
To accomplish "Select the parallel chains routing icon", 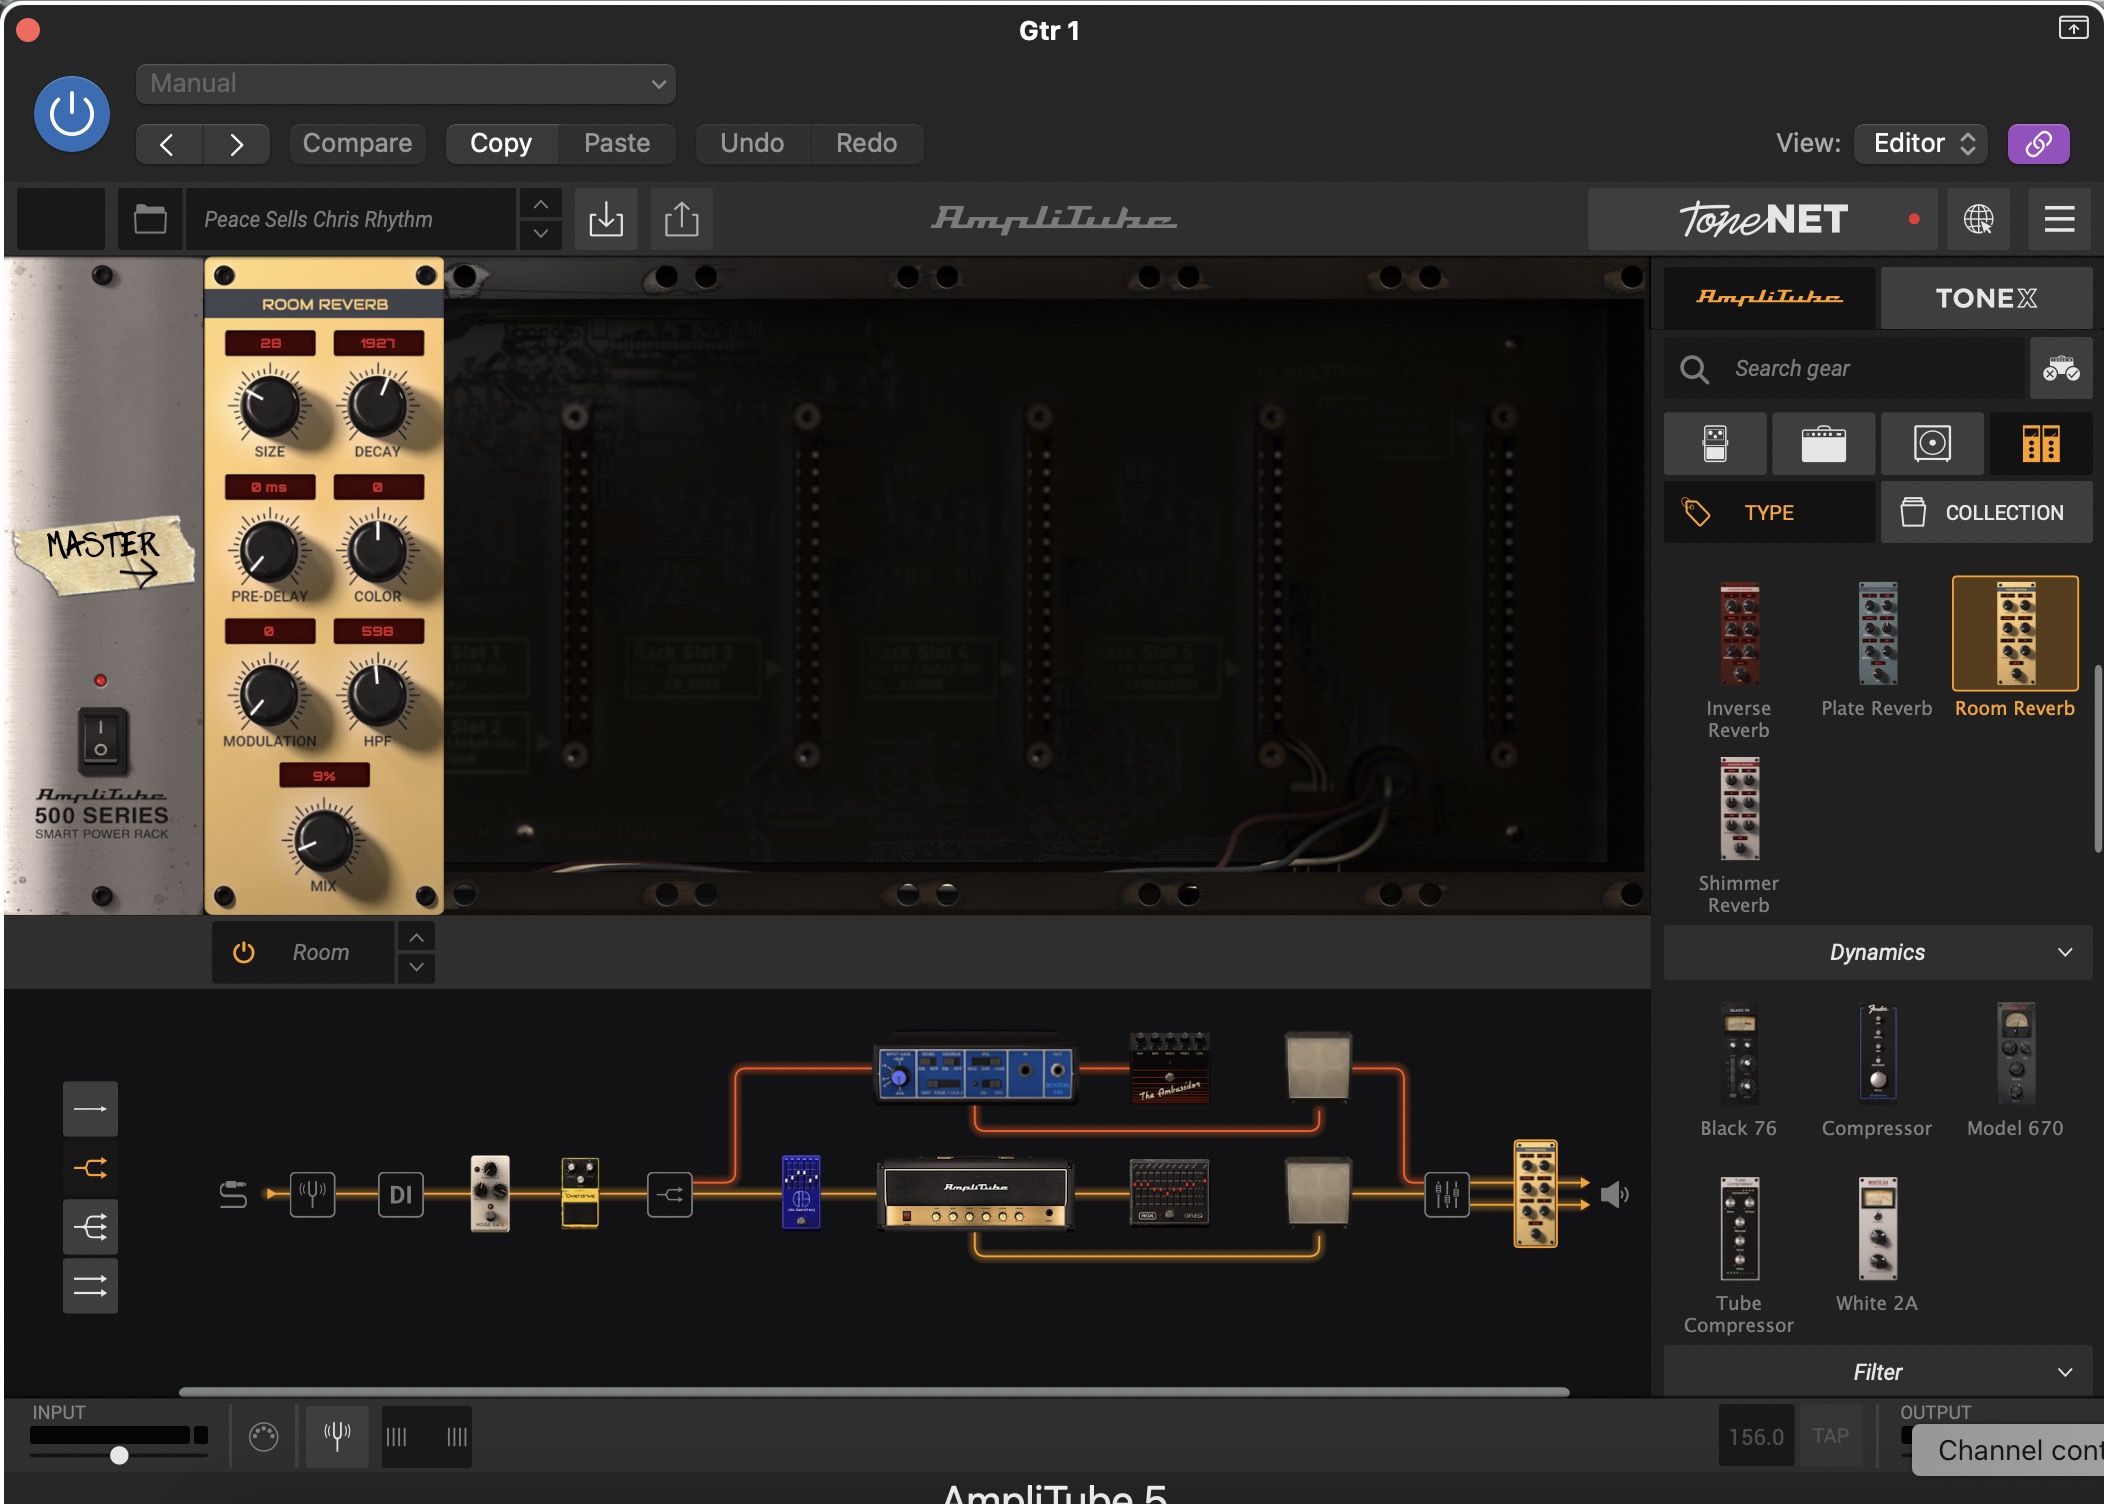I will tap(90, 1285).
